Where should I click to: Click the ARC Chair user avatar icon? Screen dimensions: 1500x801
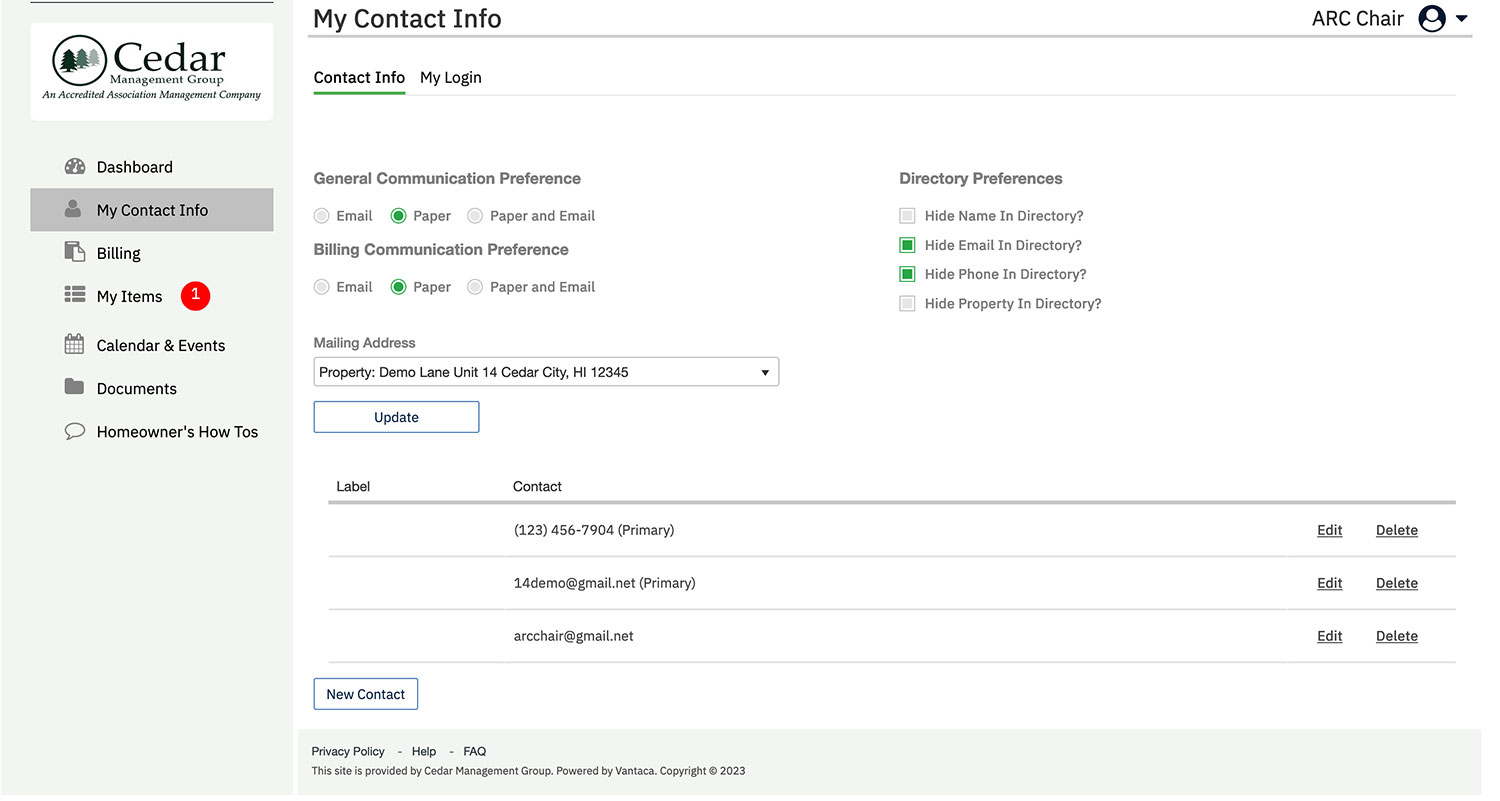pyautogui.click(x=1432, y=19)
